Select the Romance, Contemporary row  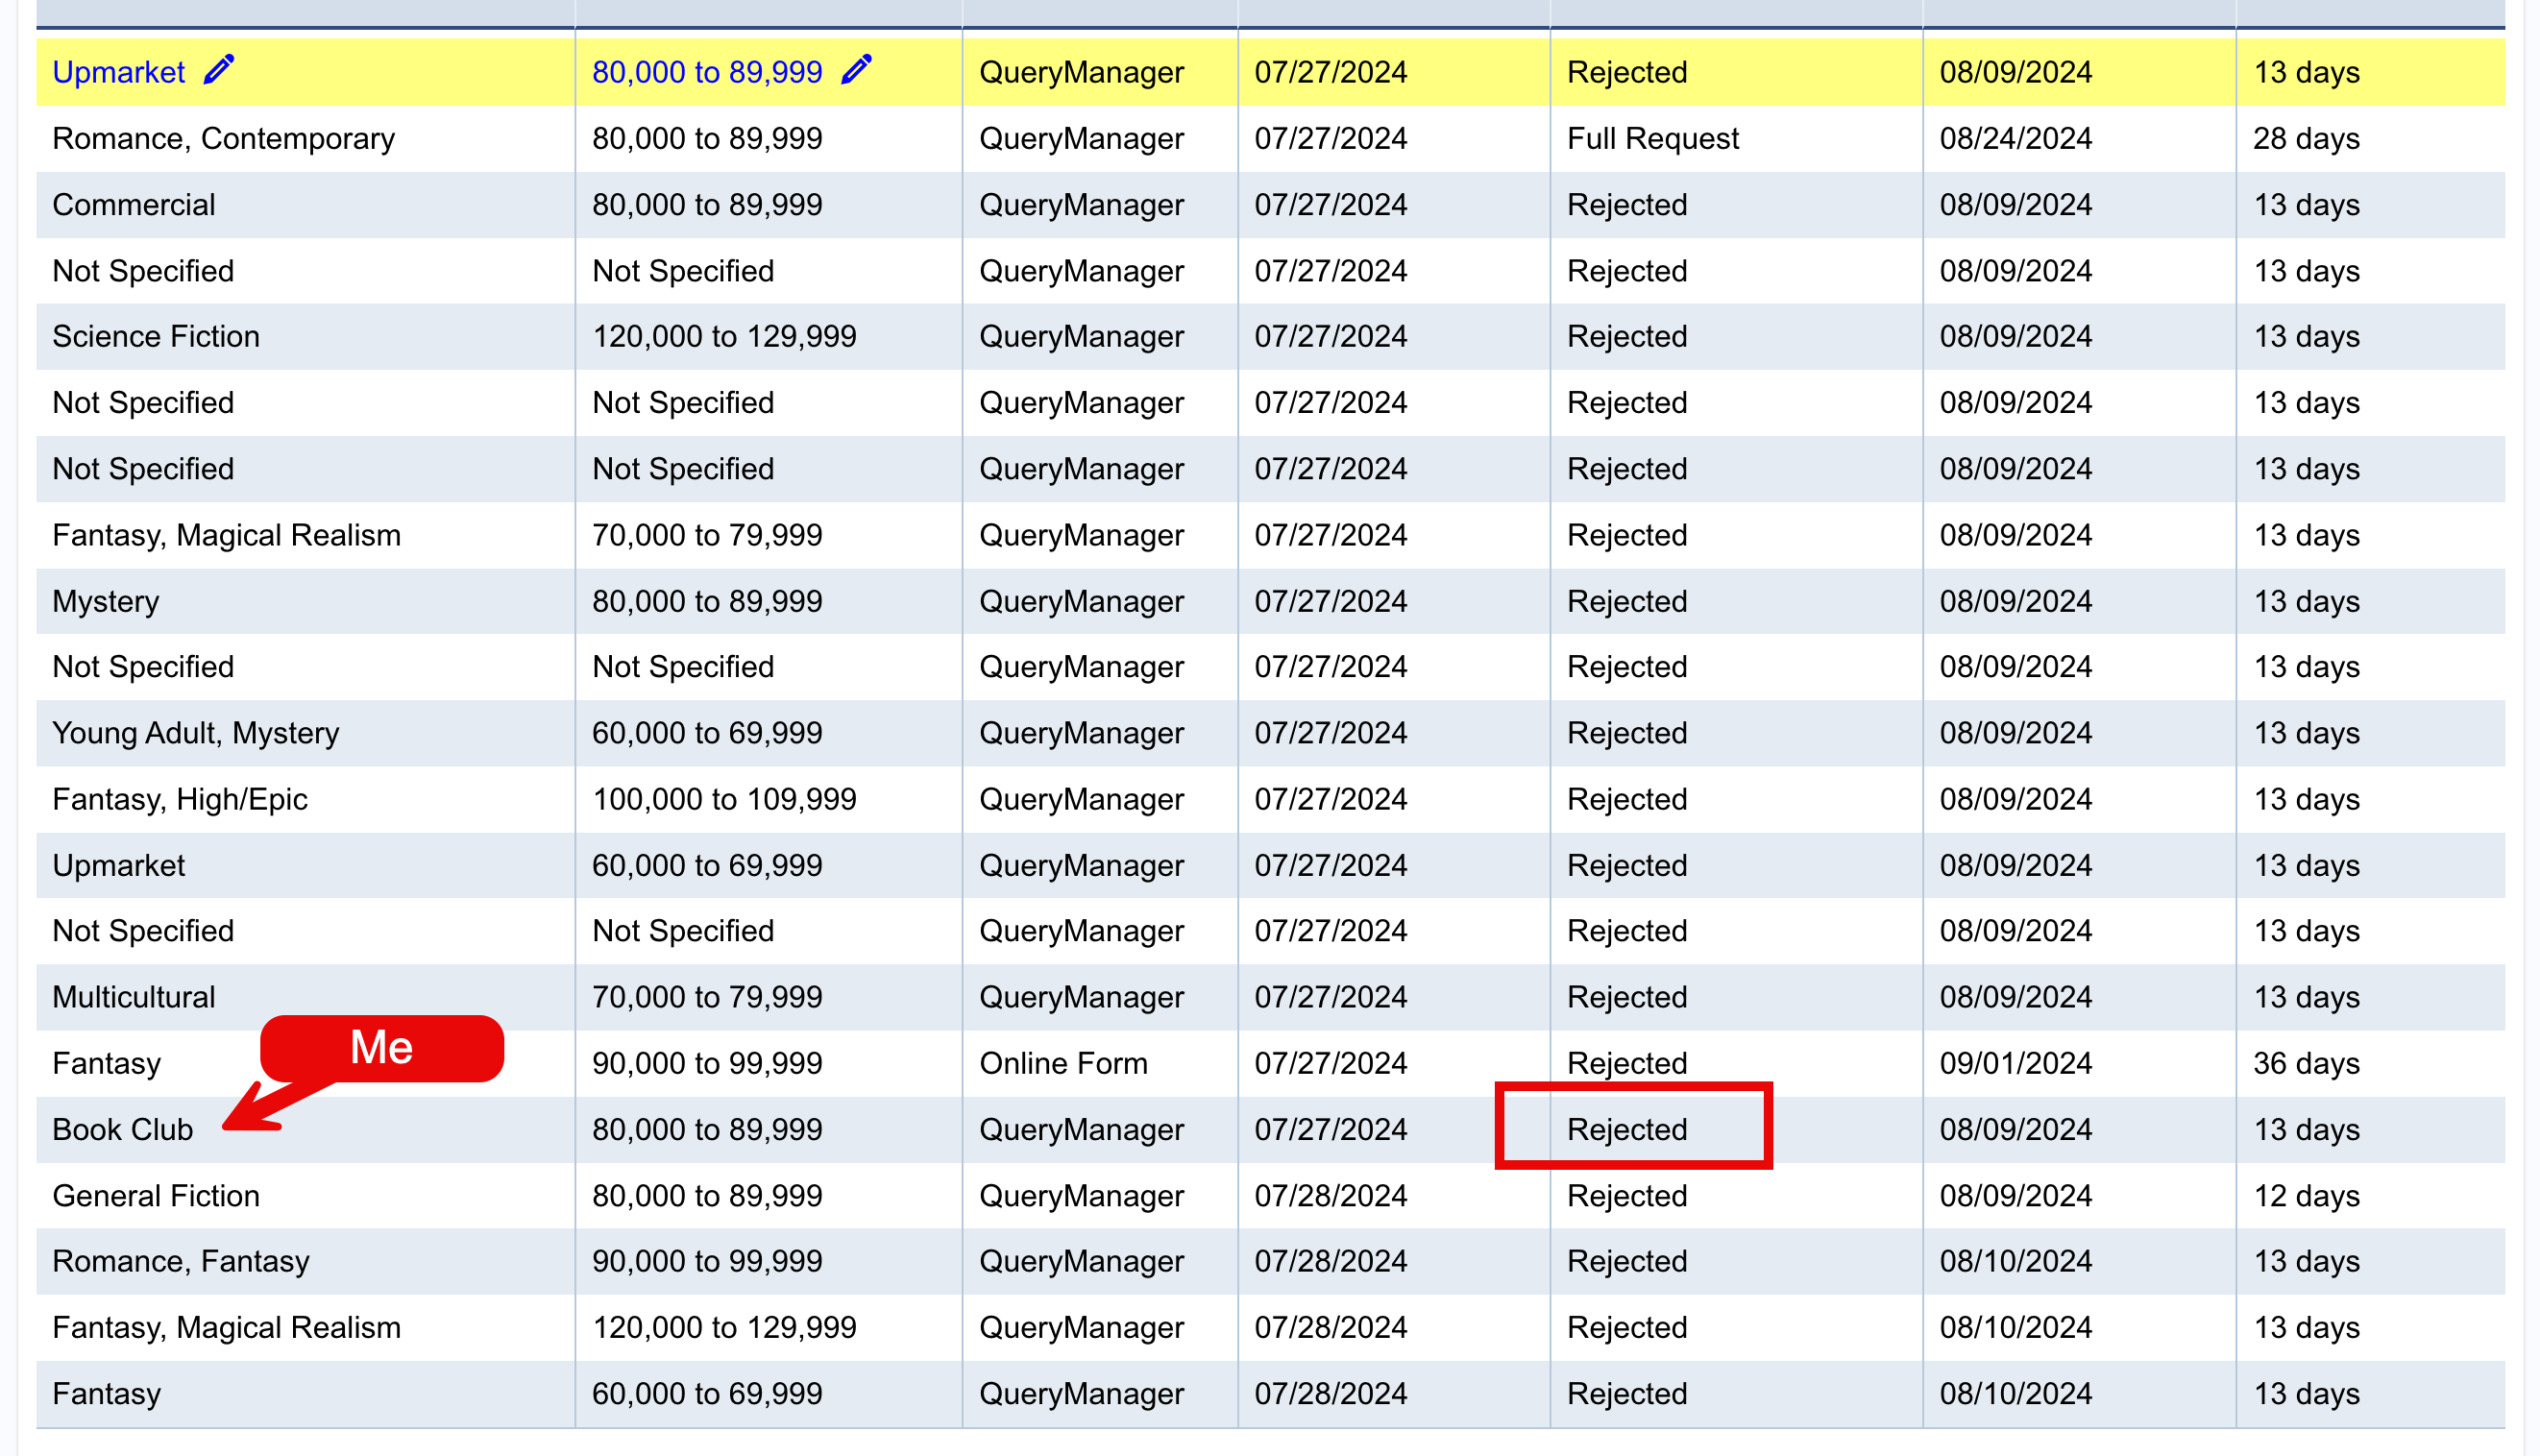pyautogui.click(x=1270, y=138)
